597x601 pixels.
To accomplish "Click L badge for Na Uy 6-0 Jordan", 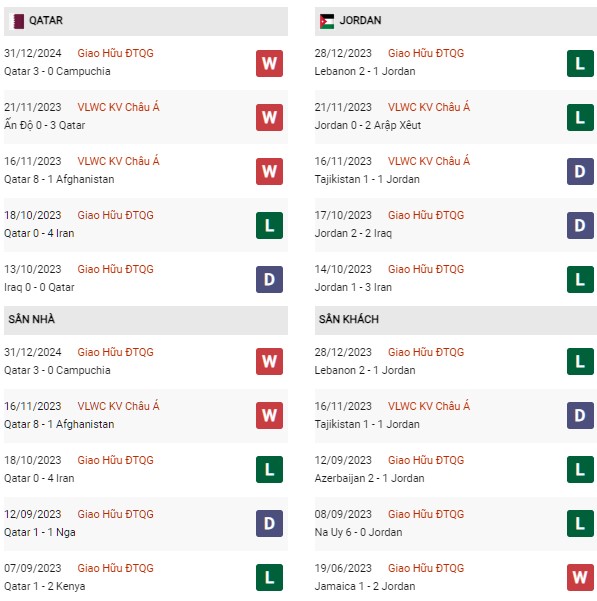I will [x=580, y=523].
